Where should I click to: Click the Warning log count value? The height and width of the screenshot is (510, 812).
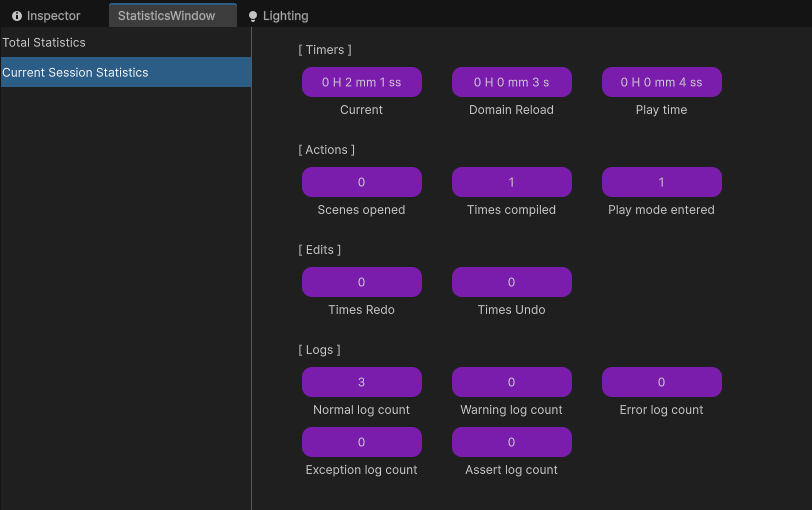[x=511, y=382]
